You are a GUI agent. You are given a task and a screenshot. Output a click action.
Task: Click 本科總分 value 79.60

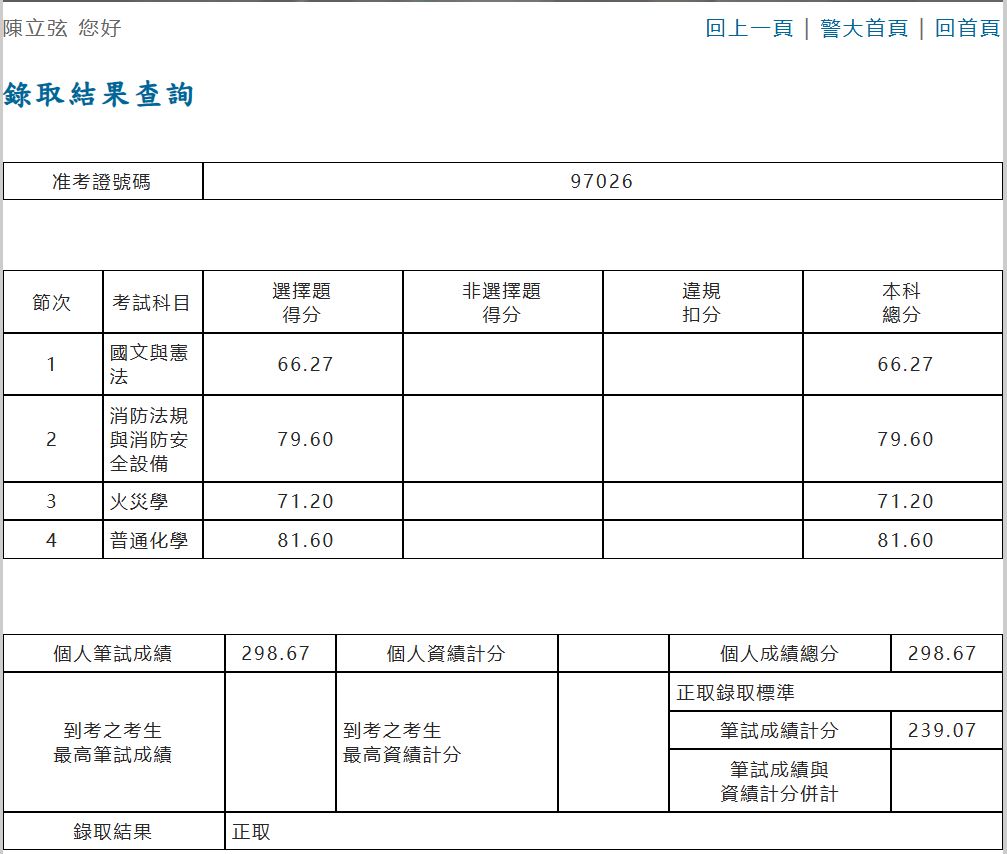click(905, 439)
